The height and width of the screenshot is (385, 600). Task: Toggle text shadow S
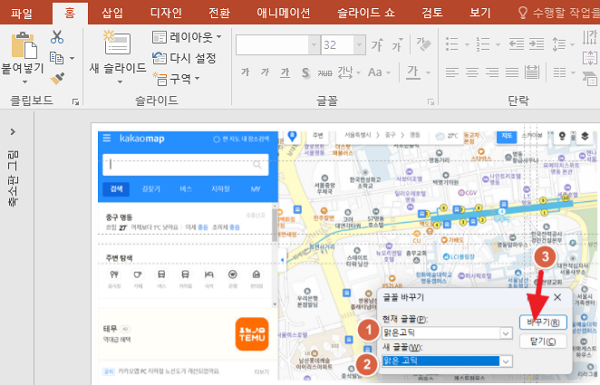(305, 72)
